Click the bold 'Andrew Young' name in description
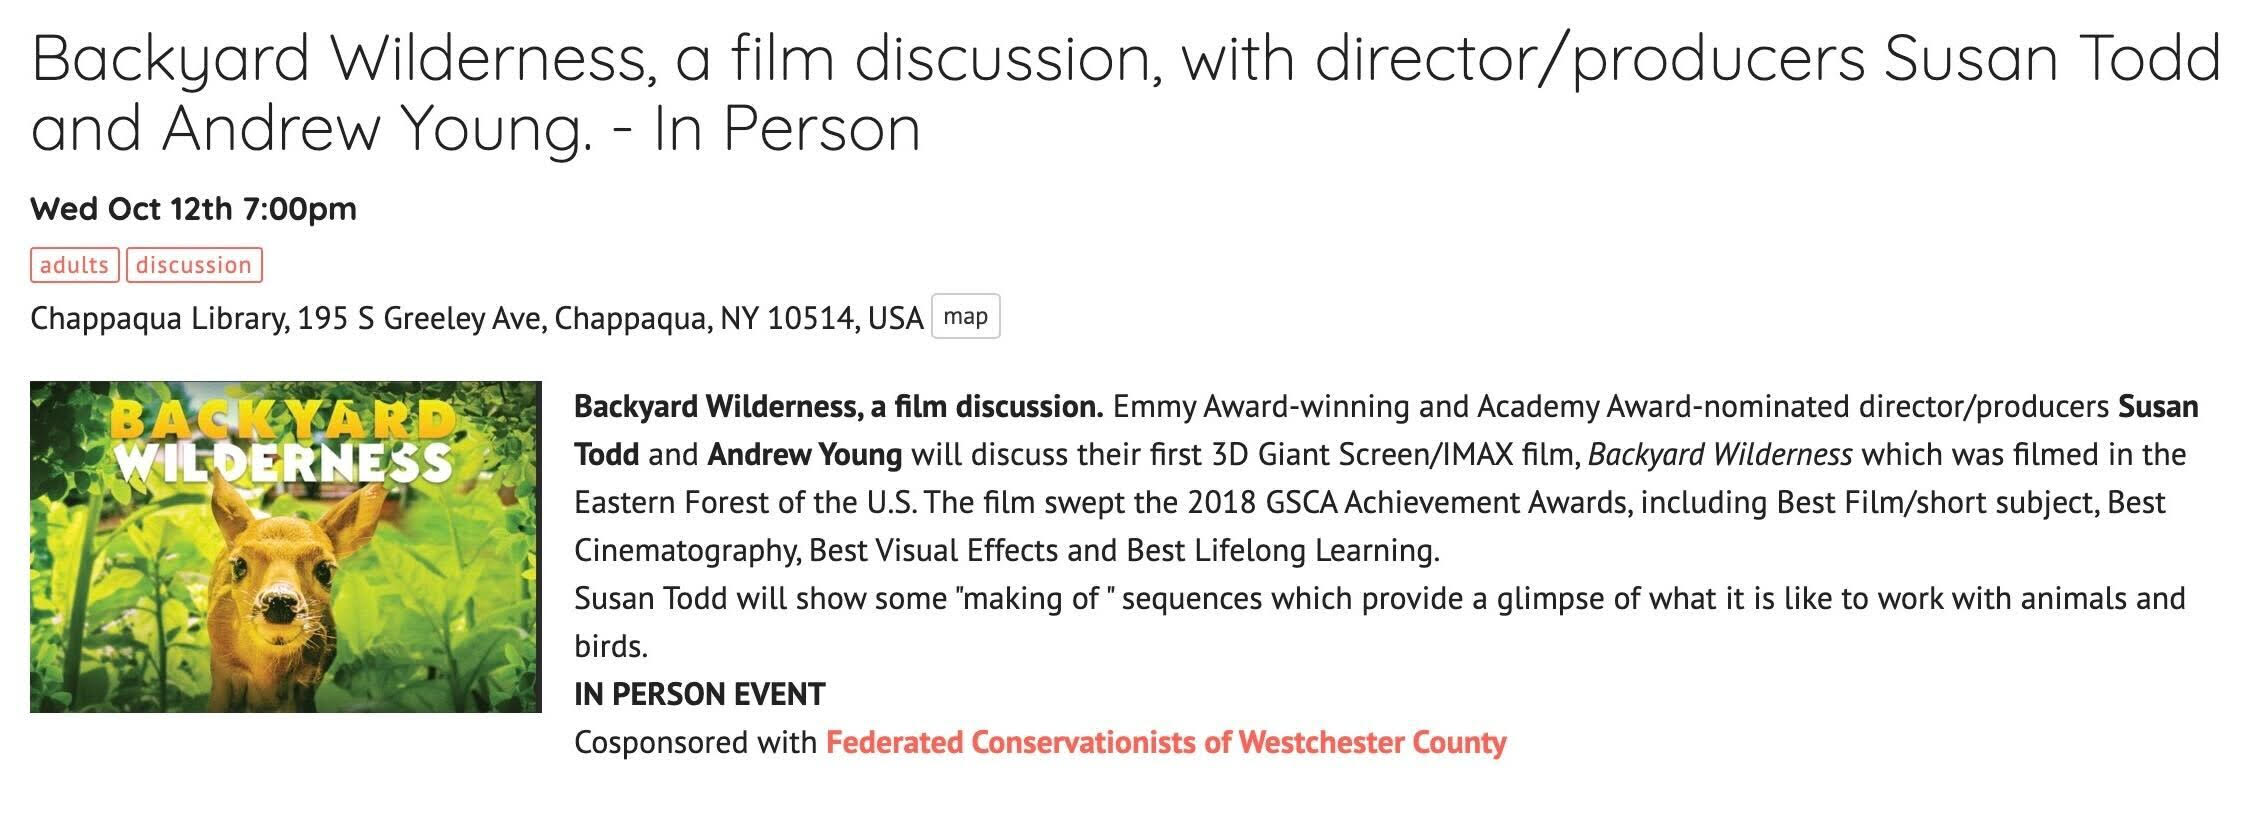The height and width of the screenshot is (827, 2260). pos(805,455)
